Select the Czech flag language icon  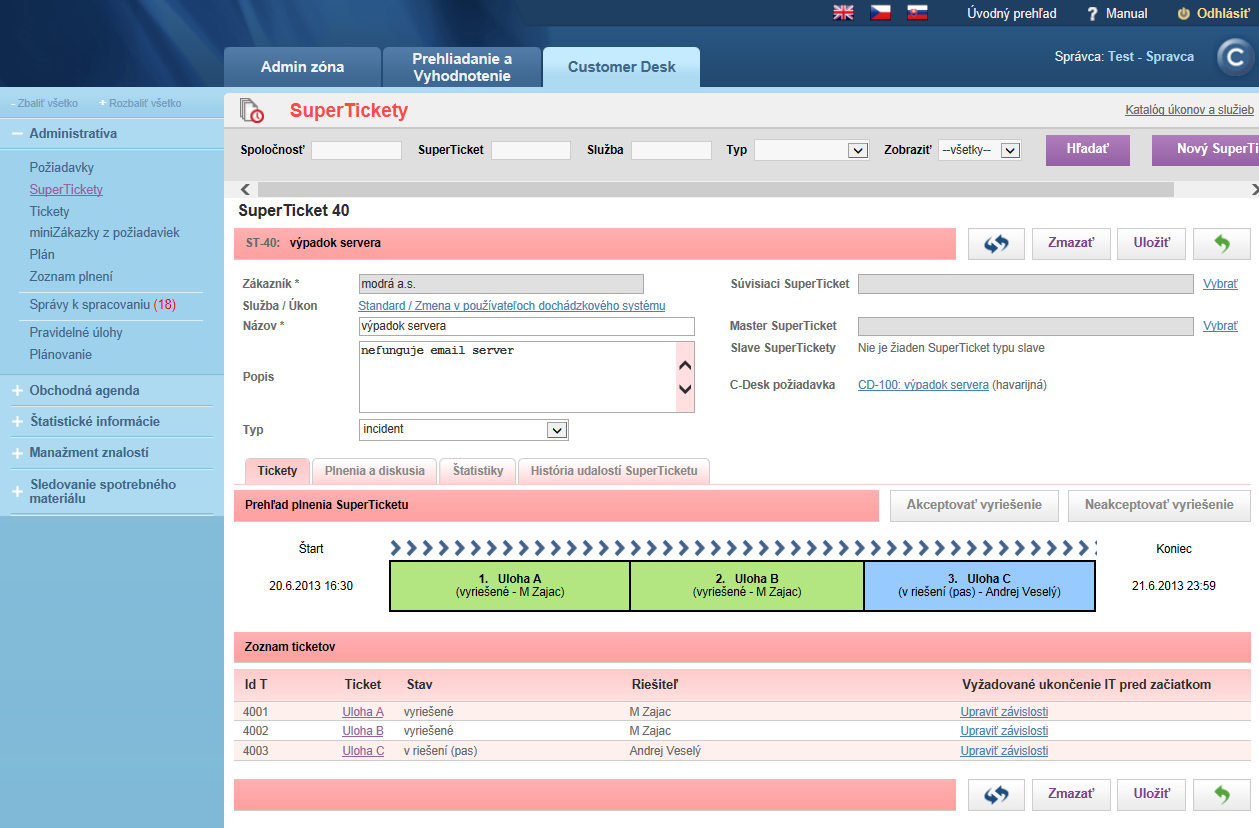pos(880,13)
